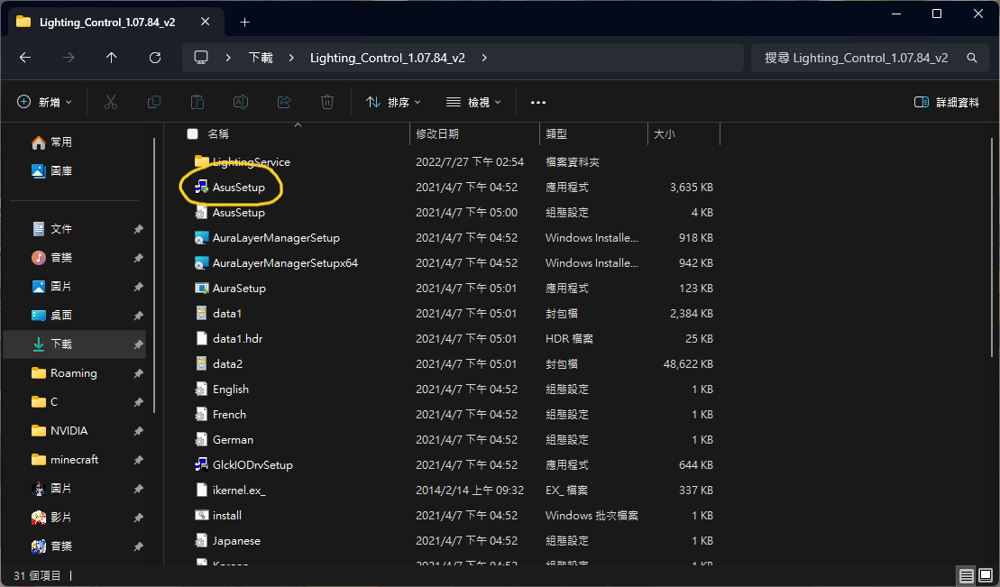Go back to the previous folder
The width and height of the screenshot is (1000, 587).
pos(26,57)
